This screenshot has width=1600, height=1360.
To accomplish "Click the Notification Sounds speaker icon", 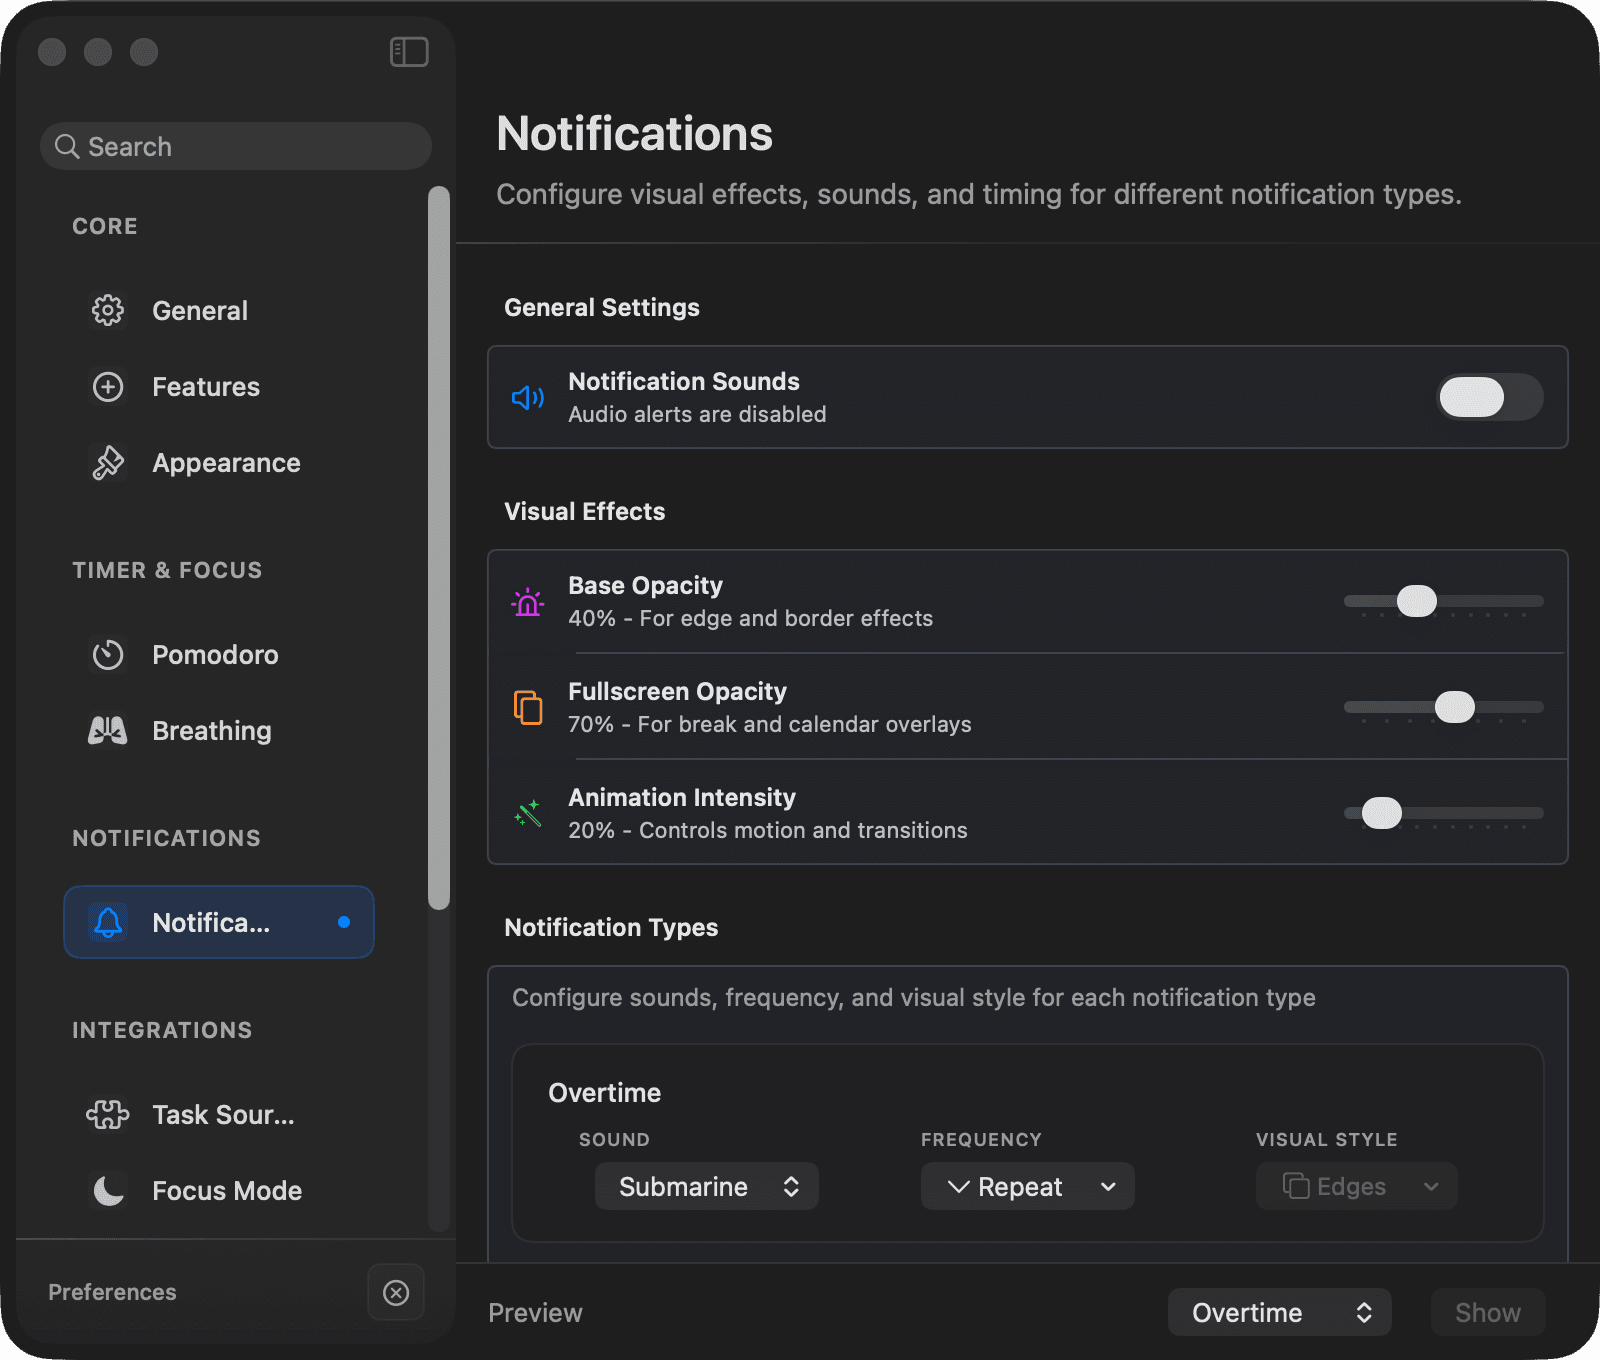I will tap(528, 398).
